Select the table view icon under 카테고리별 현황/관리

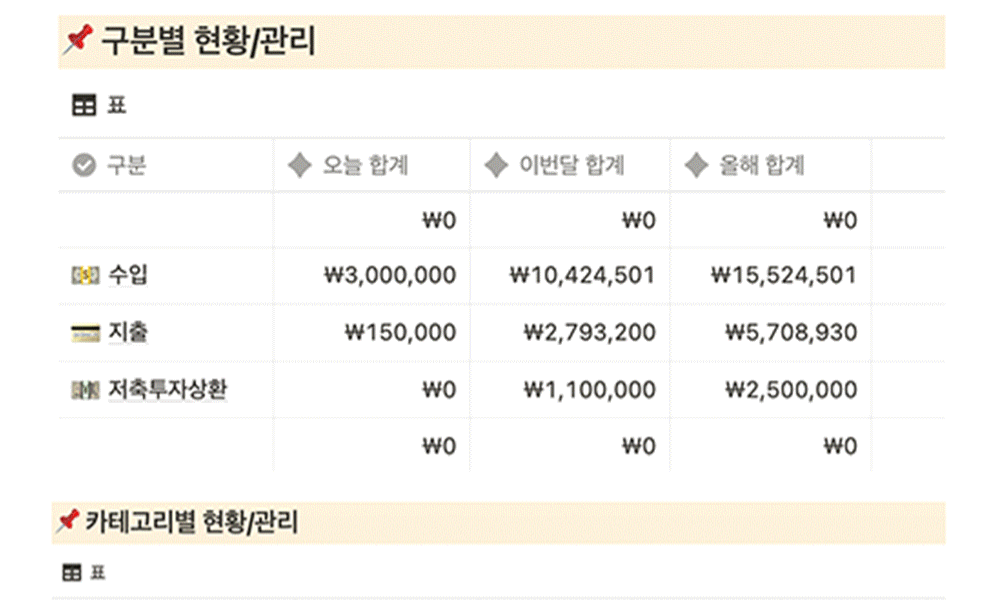click(x=71, y=572)
